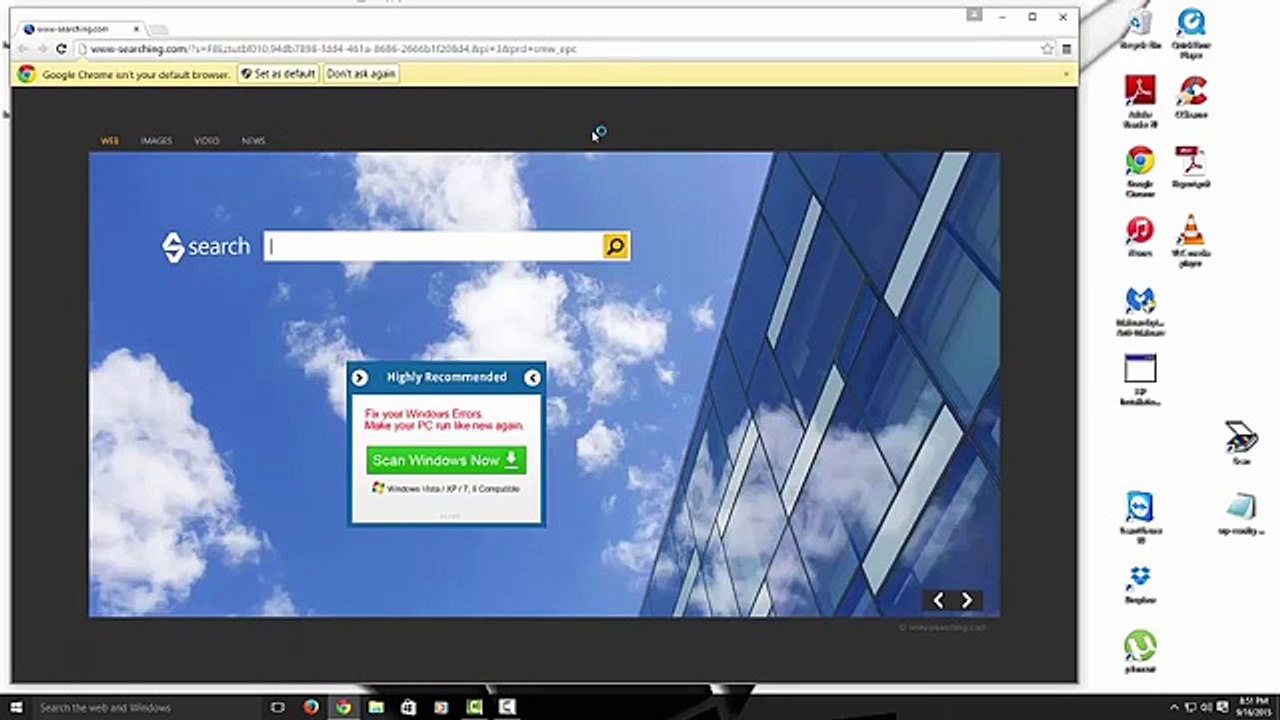Viewport: 1280px width, 720px height.
Task: Go back in Chrome
Action: pyautogui.click(x=23, y=48)
